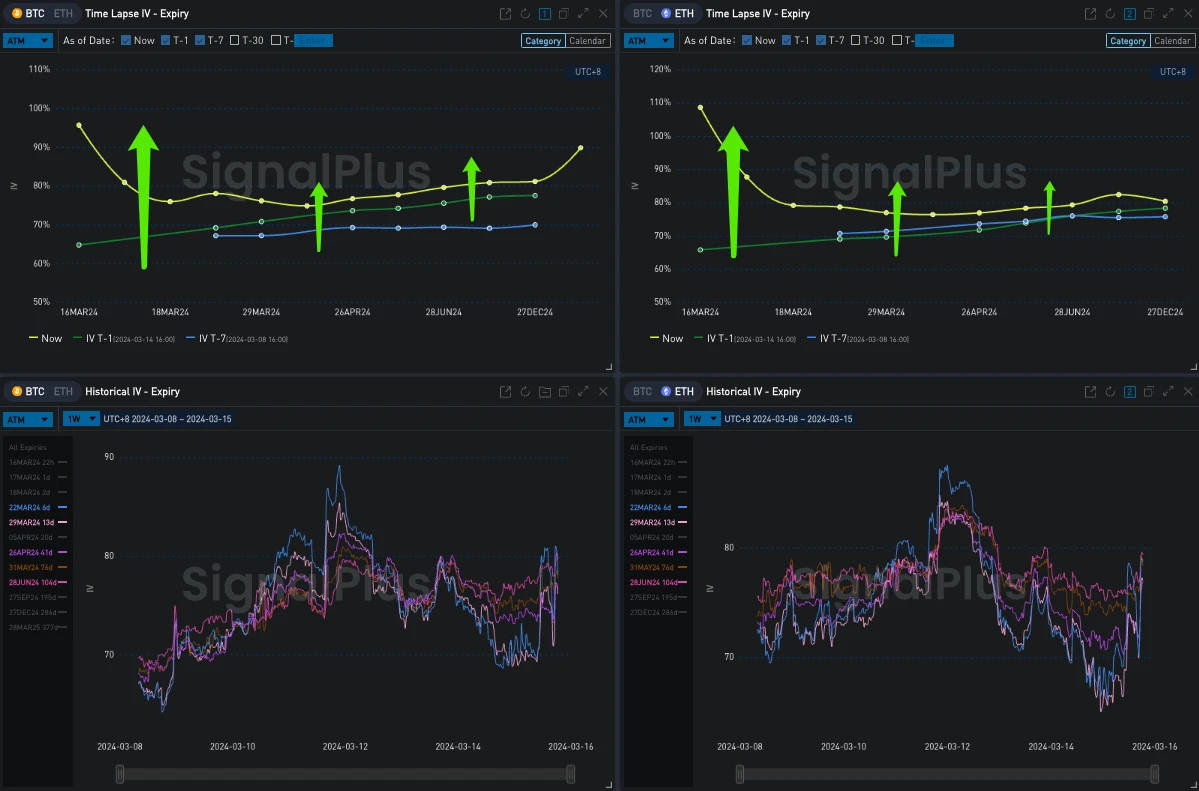Open BTC Time Lapse IV in new window

point(505,13)
